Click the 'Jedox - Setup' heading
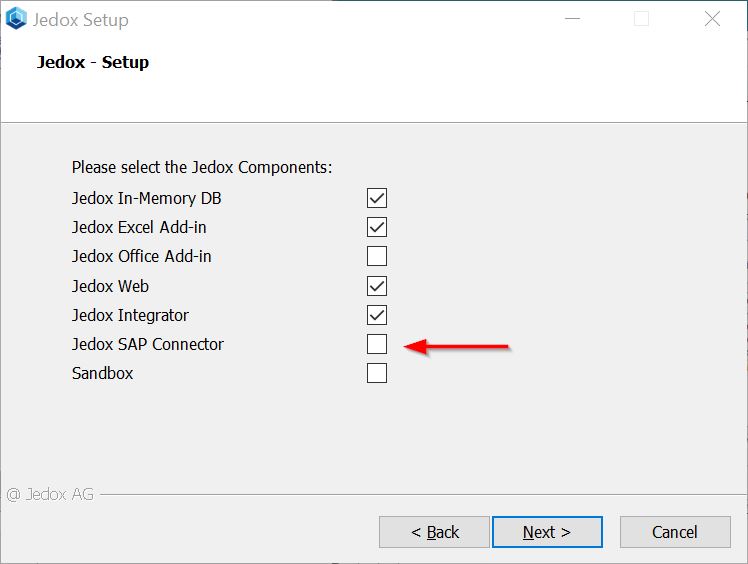This screenshot has width=748, height=564. click(93, 63)
